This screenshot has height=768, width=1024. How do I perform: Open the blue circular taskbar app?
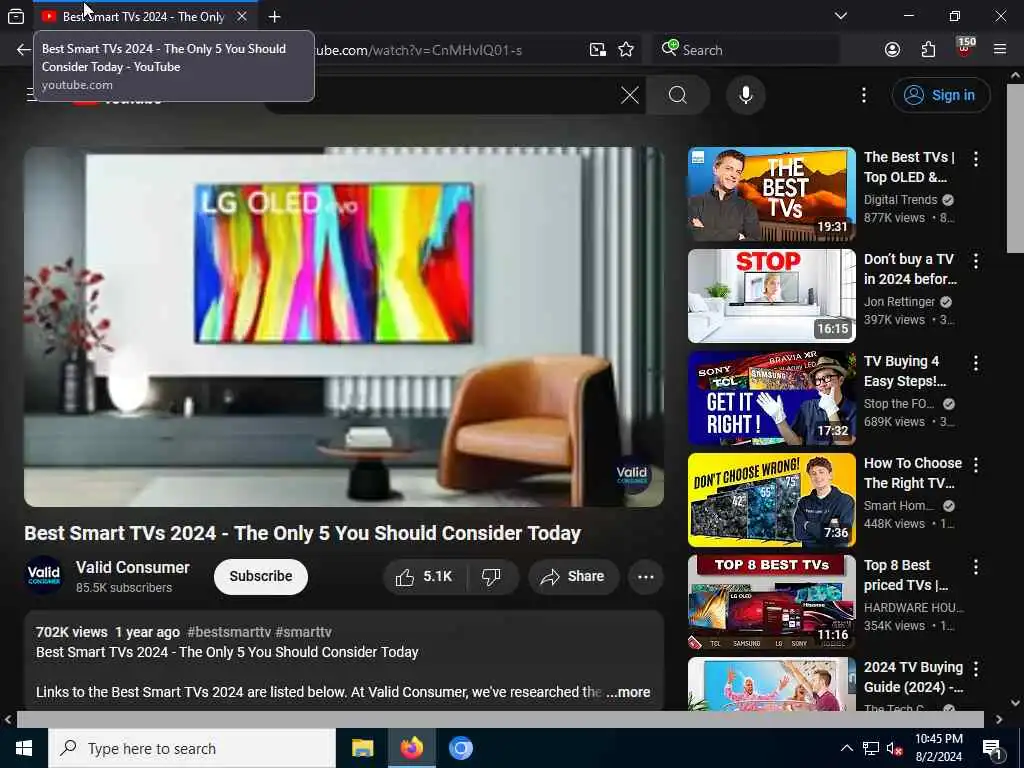[460, 748]
